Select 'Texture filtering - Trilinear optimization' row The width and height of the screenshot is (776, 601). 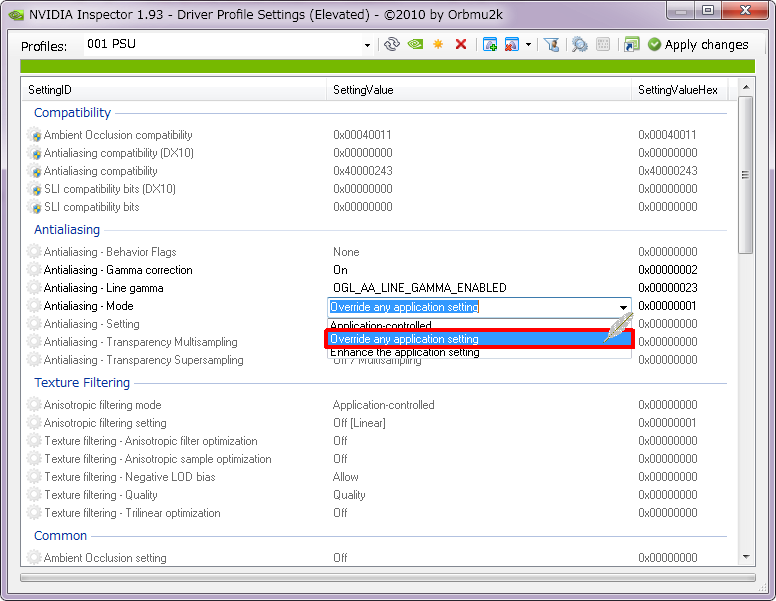tap(375, 513)
